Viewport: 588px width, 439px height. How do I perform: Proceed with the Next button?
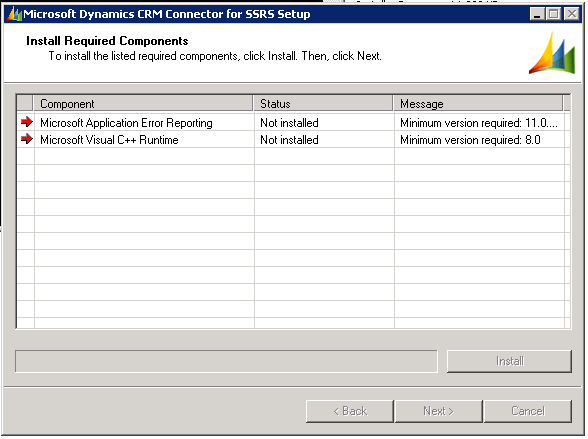tap(438, 411)
